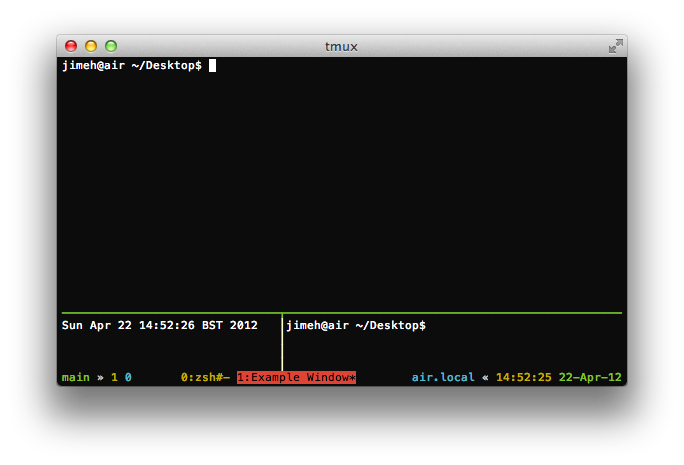Focus the bottom-right pane prompt

[x=357, y=326]
